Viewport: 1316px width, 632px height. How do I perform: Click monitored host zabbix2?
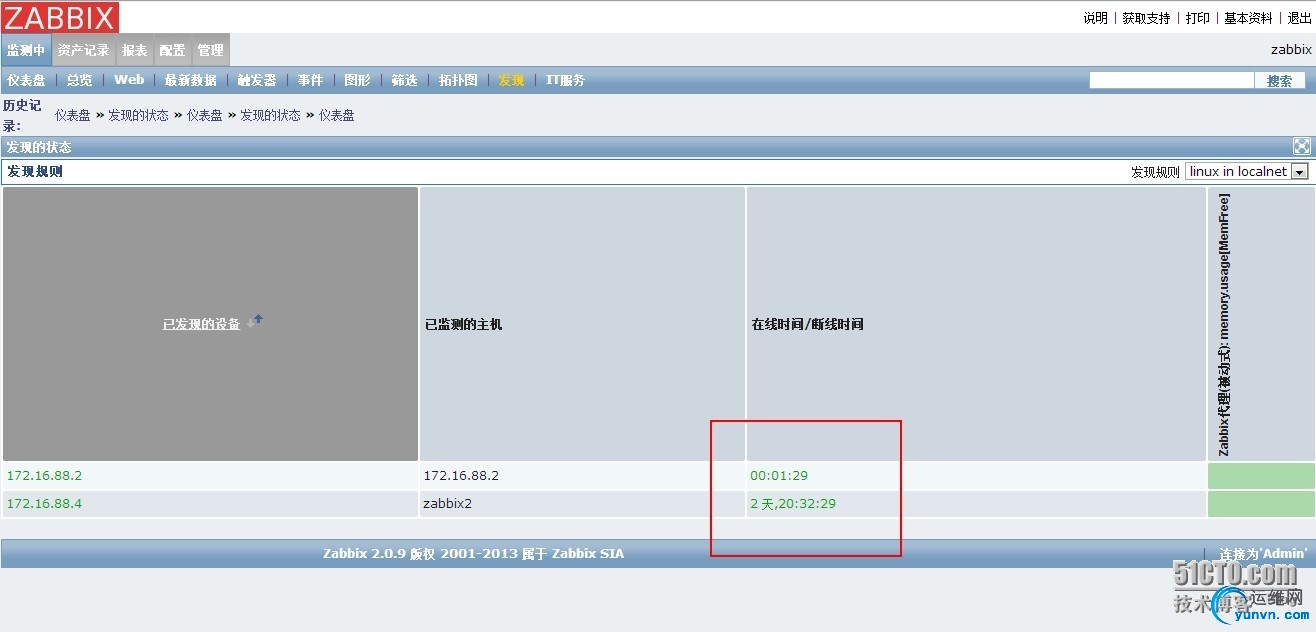(x=447, y=503)
